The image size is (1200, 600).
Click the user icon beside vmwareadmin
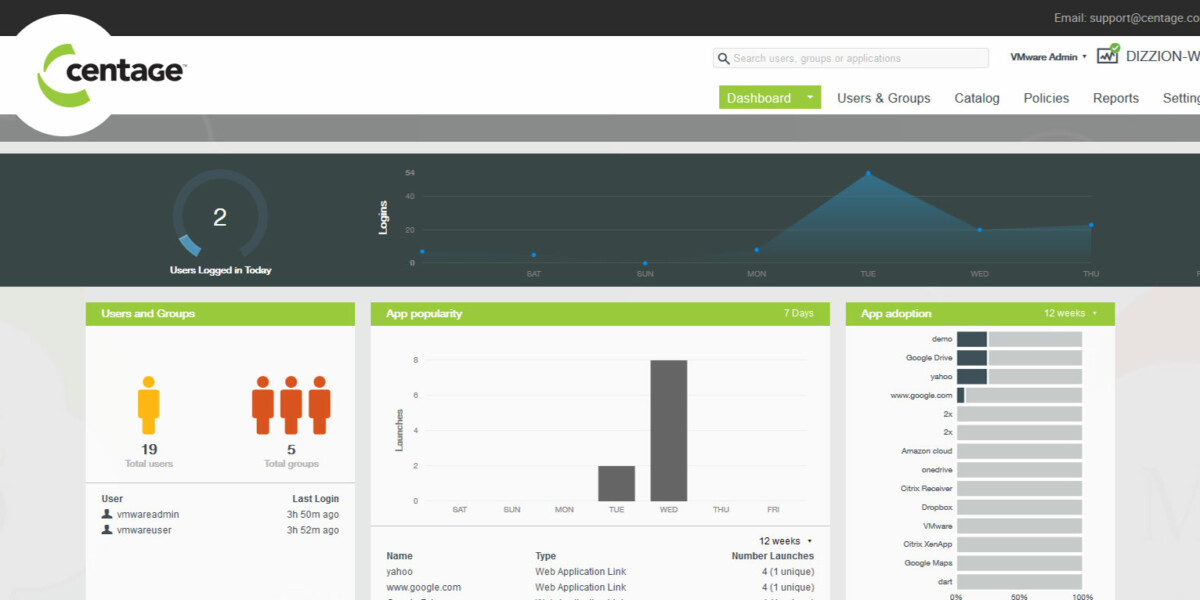point(107,514)
